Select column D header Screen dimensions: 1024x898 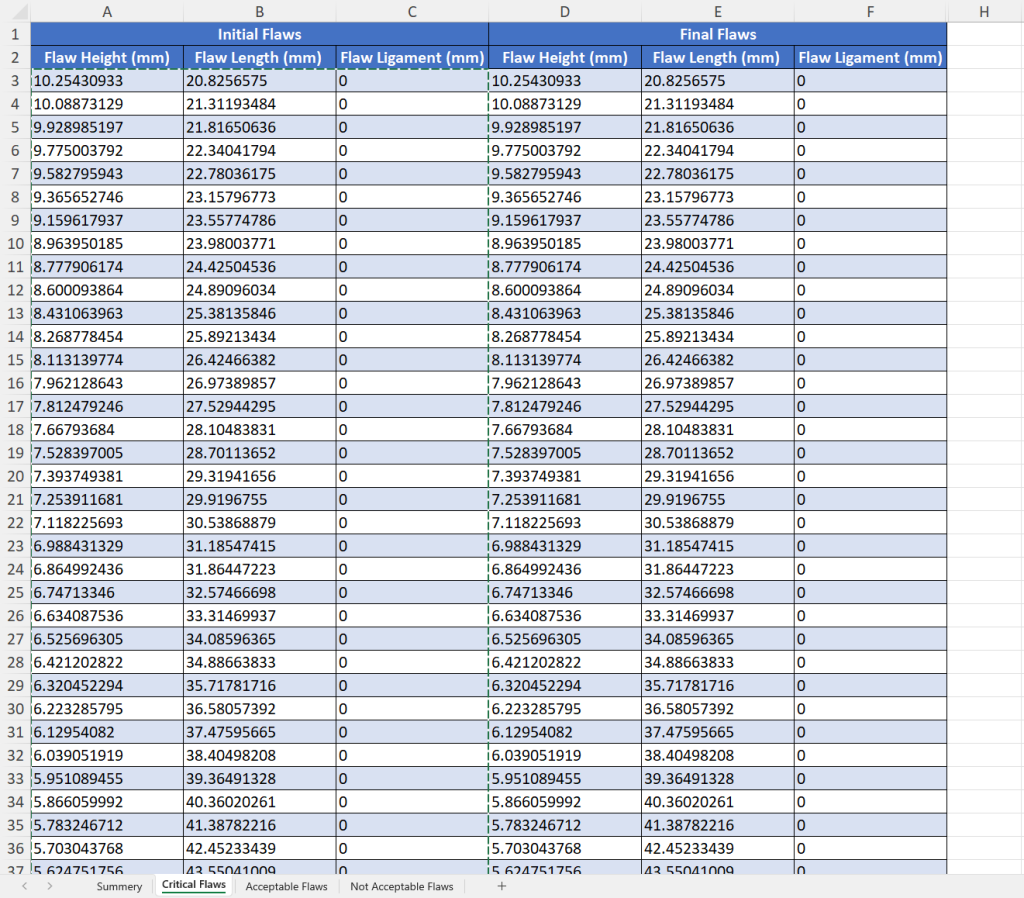565,11
